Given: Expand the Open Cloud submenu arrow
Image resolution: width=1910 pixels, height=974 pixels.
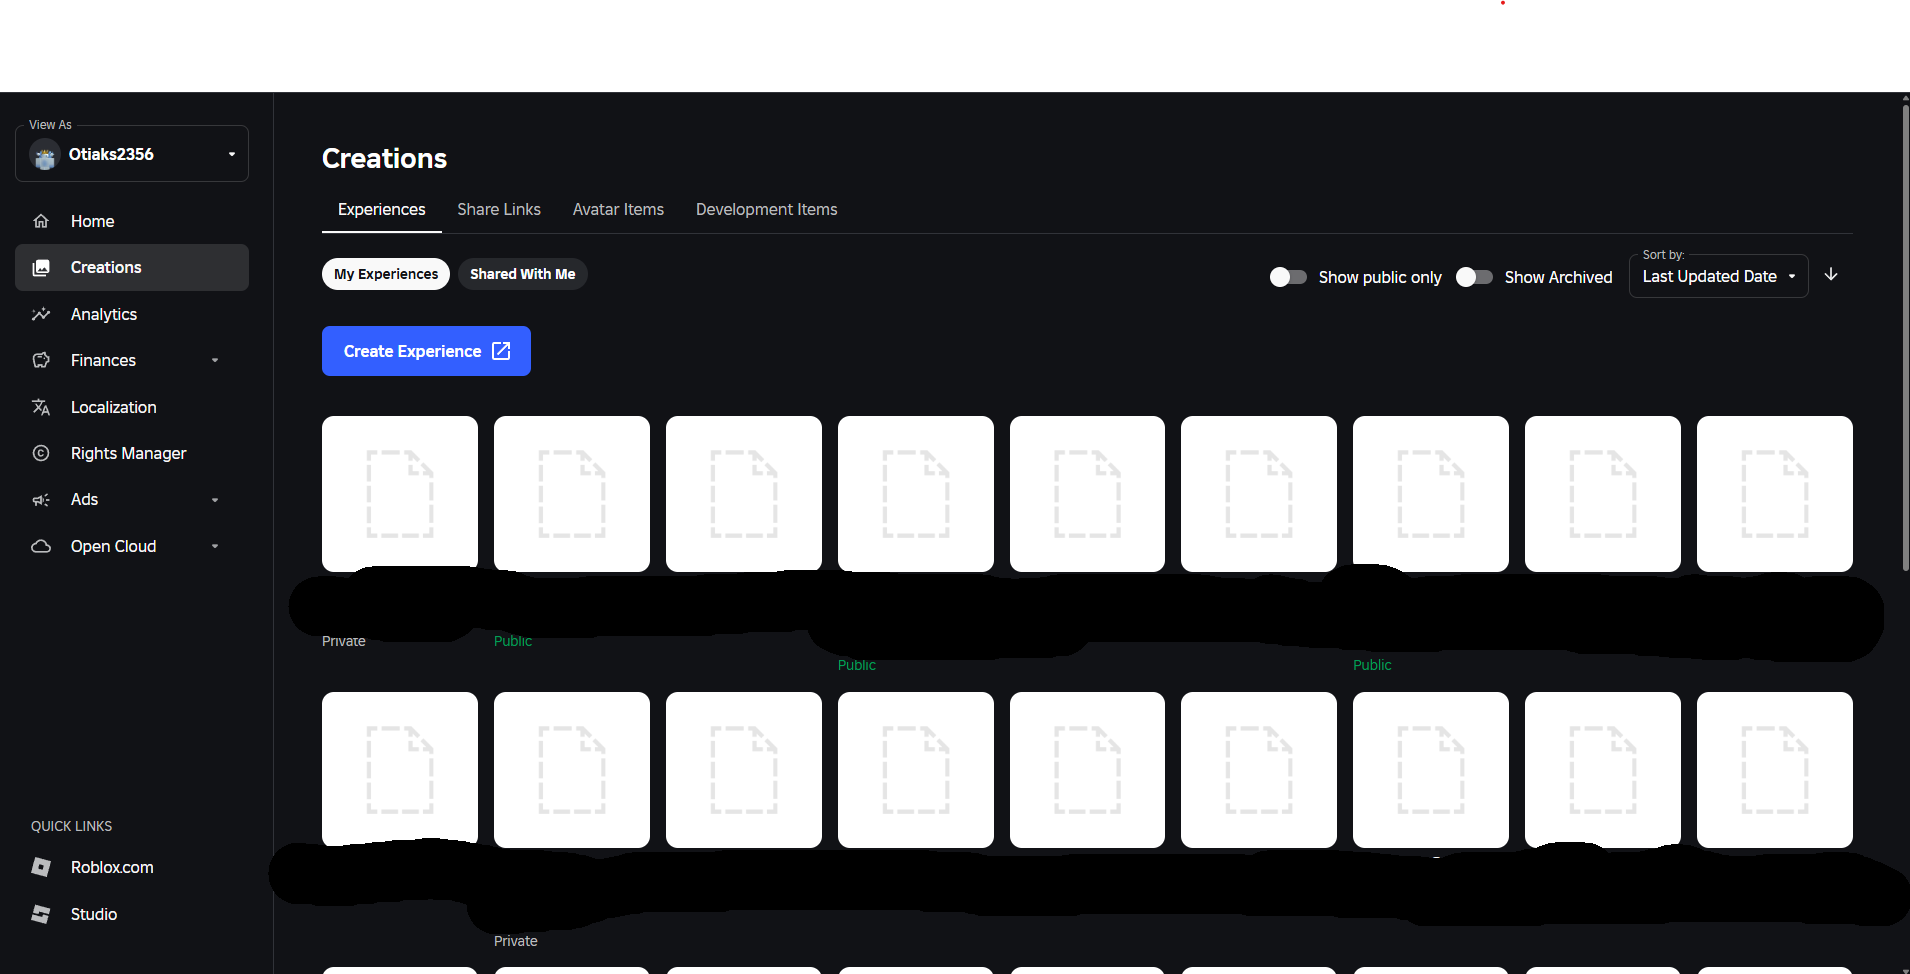Looking at the screenshot, I should 215,546.
